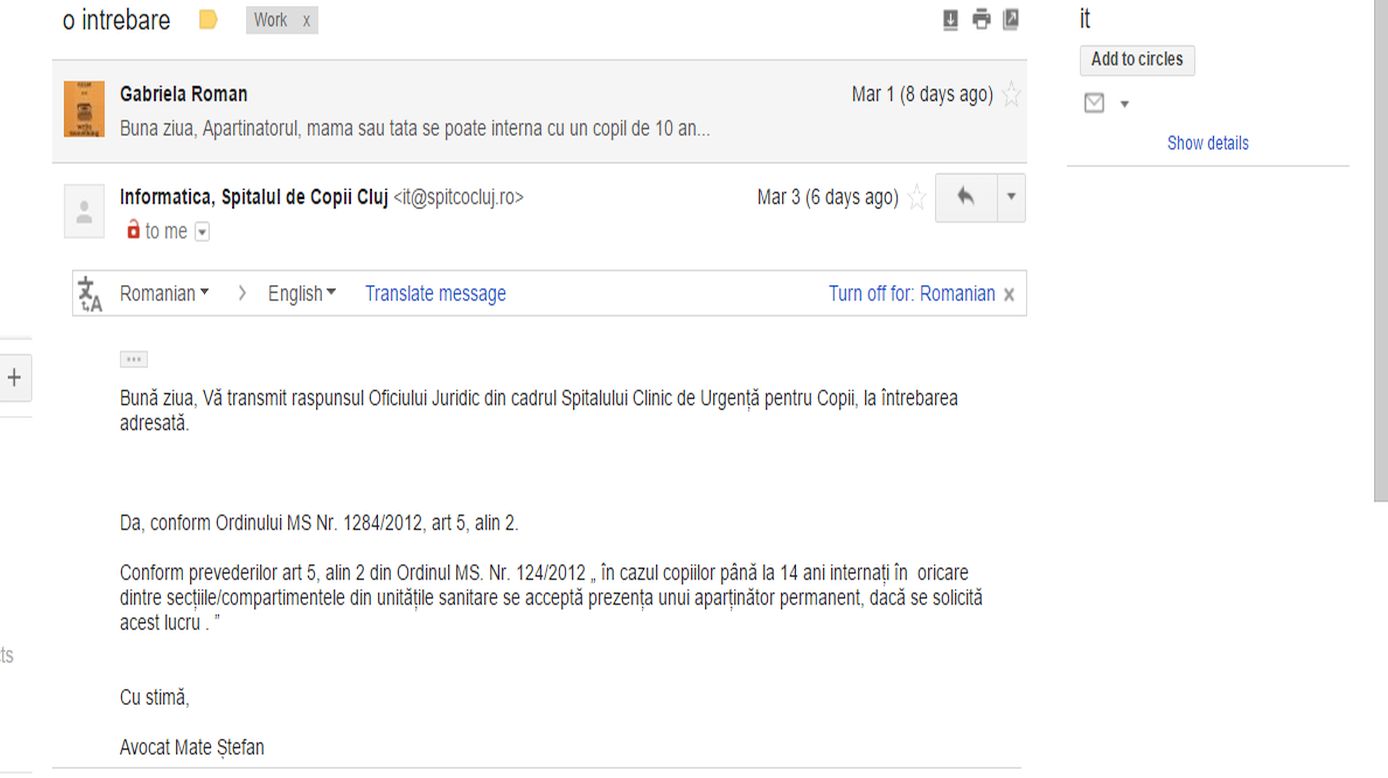This screenshot has height=778, width=1388.
Task: Click Turn off for: Romanian
Action: click(x=912, y=294)
